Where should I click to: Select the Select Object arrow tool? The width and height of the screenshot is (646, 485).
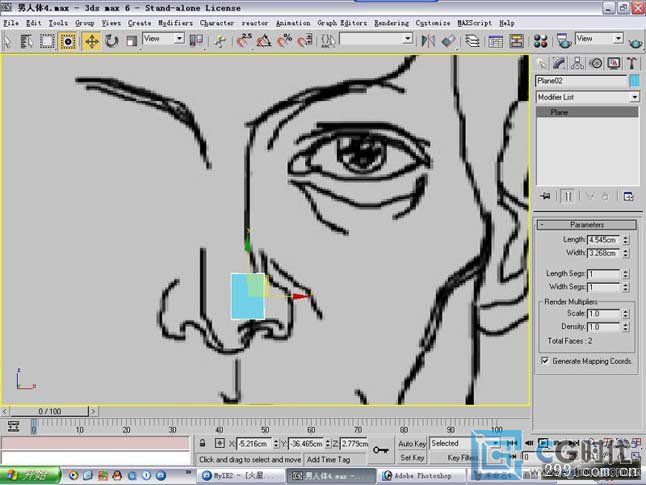7,41
